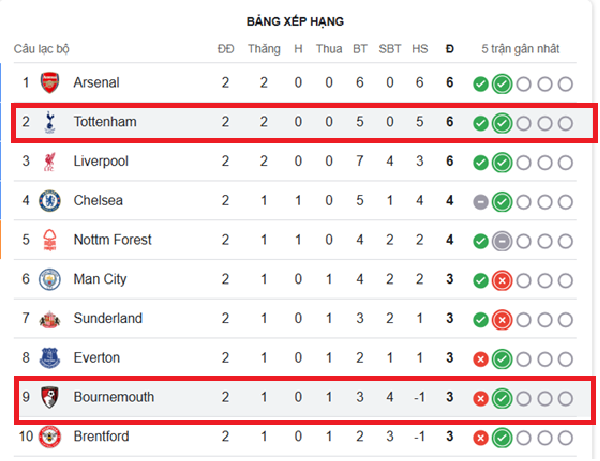Click the Arsenal club crest

(x=50, y=83)
